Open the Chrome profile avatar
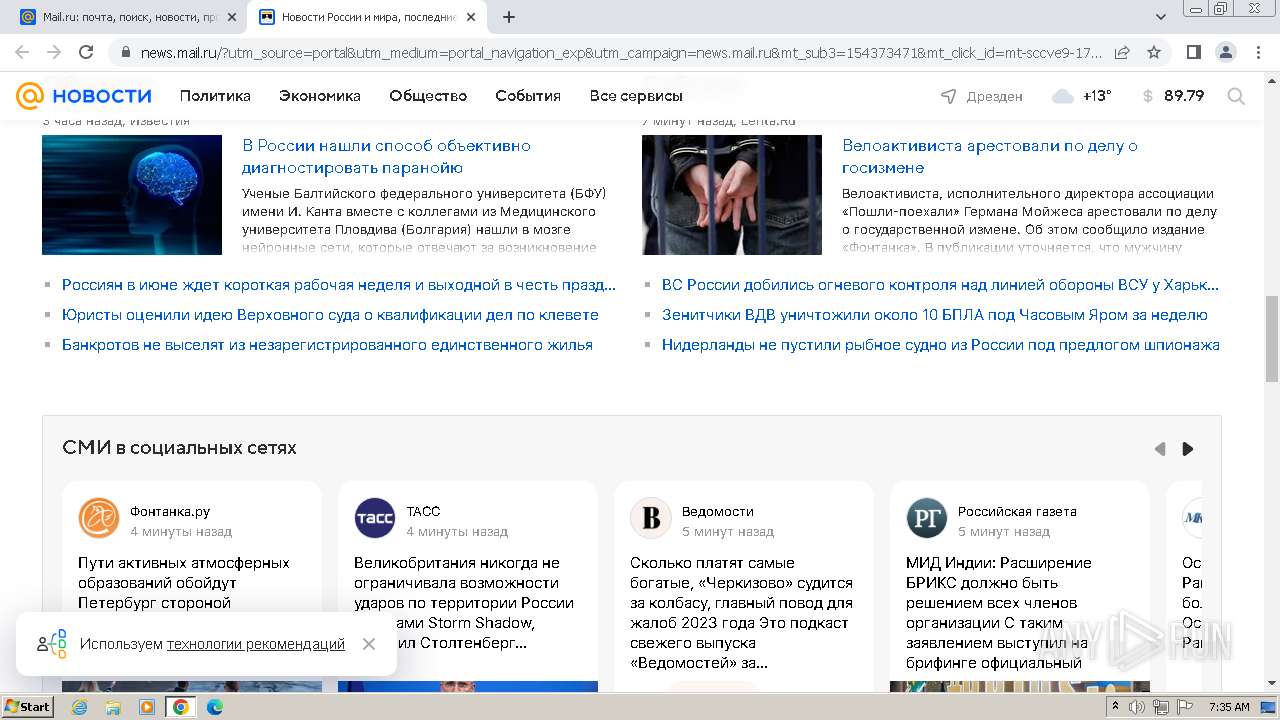The height and width of the screenshot is (720, 1280). (1226, 52)
